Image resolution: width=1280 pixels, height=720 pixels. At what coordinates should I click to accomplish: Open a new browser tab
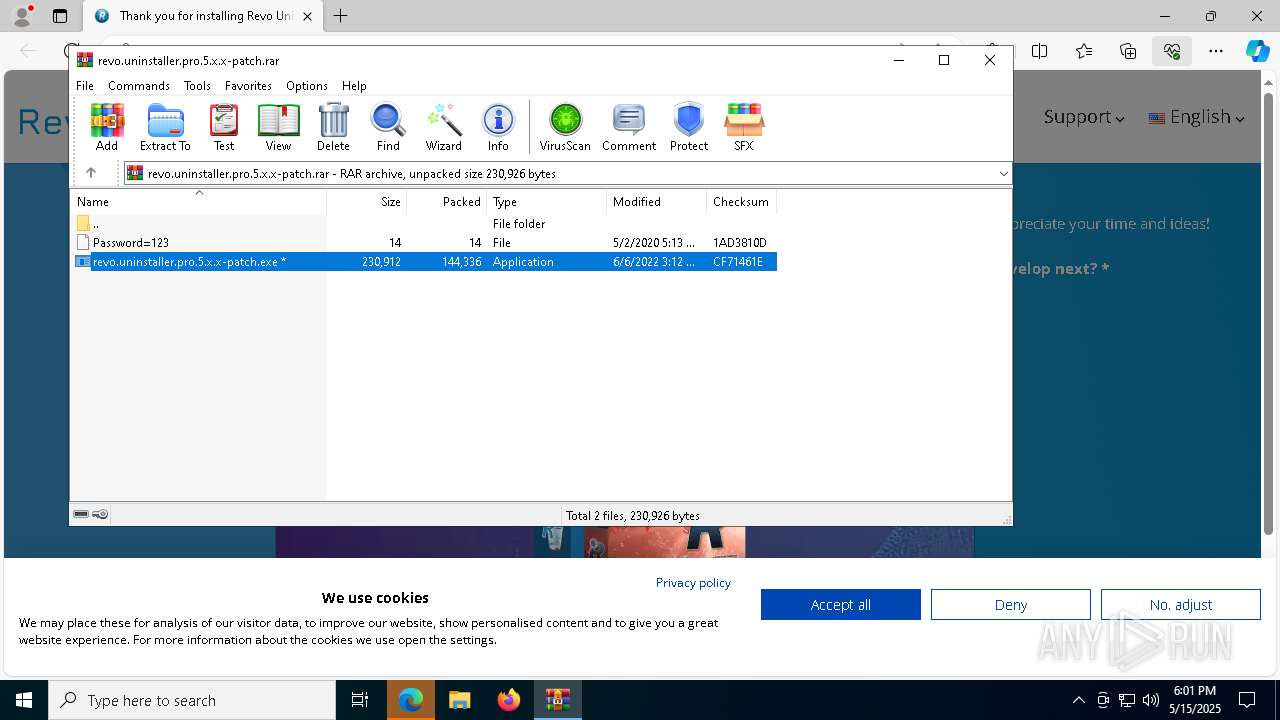coord(341,16)
